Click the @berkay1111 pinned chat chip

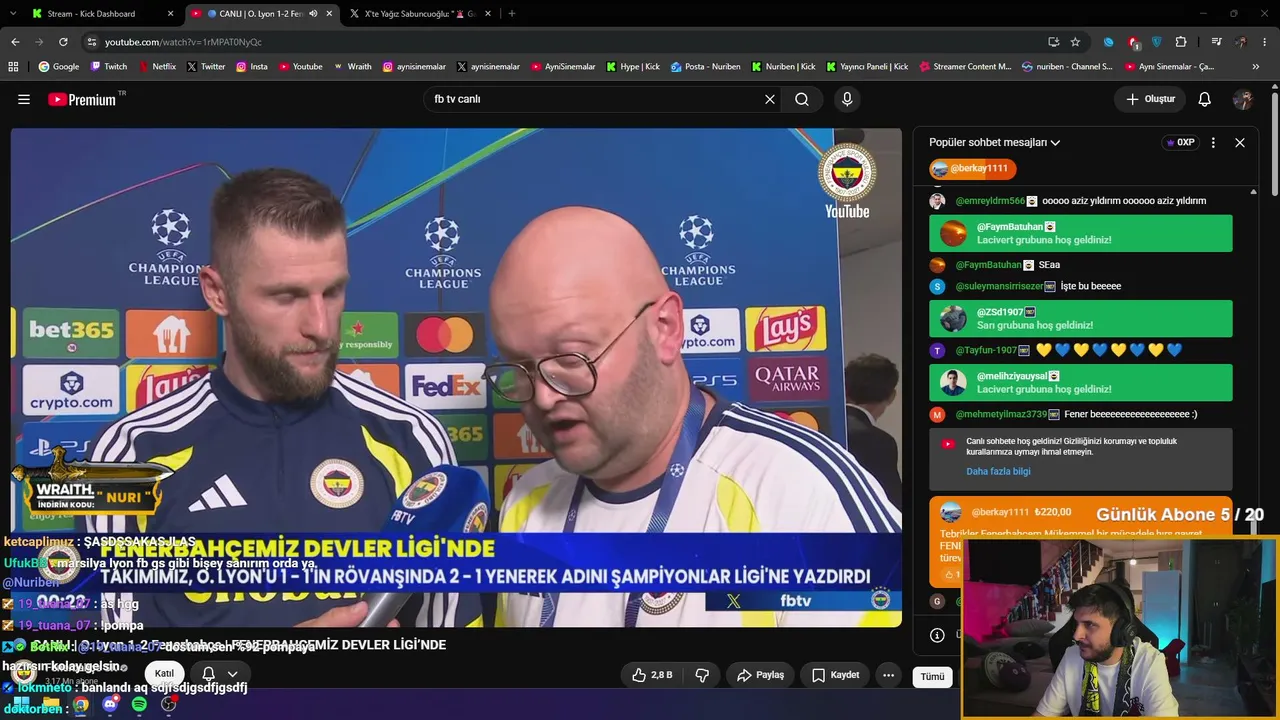[x=973, y=169]
